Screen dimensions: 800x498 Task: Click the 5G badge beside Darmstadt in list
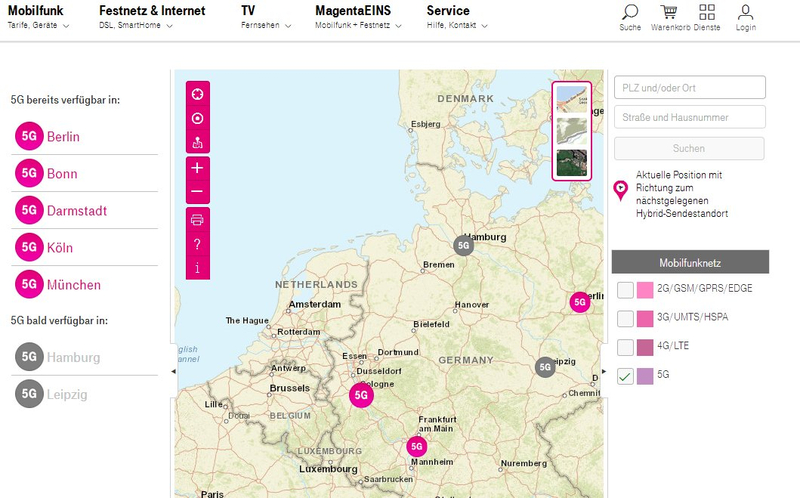pyautogui.click(x=29, y=210)
